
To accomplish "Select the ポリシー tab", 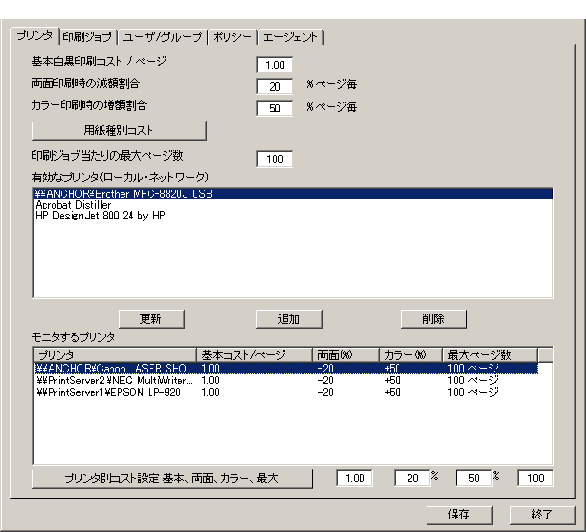I will click(232, 37).
